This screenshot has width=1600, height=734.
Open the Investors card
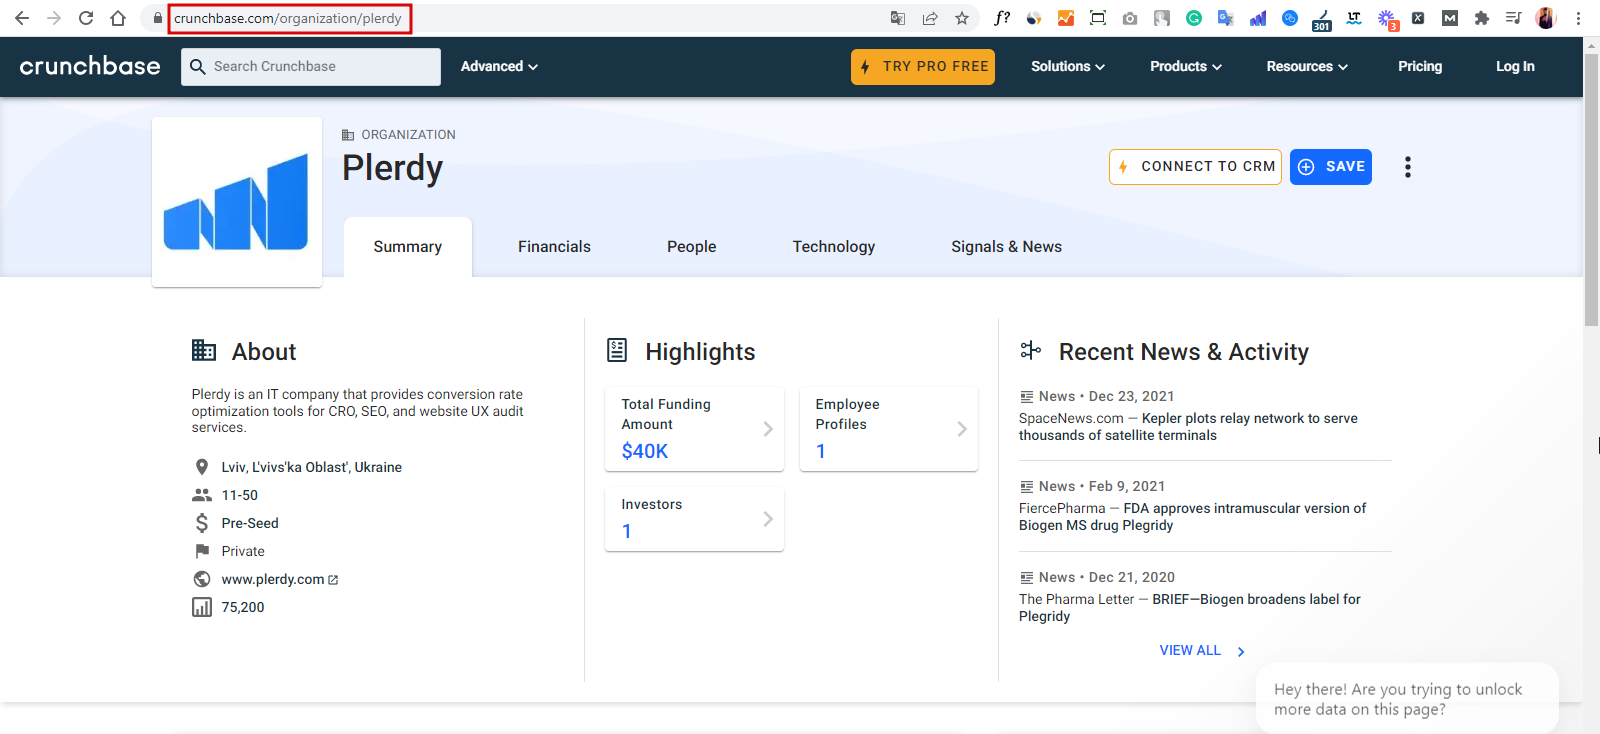[695, 519]
